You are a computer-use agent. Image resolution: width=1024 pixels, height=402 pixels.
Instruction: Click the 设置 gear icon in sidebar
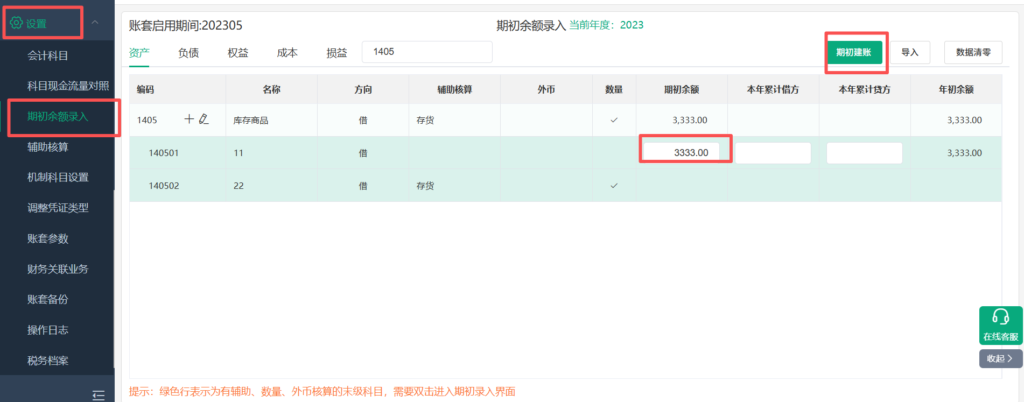click(x=16, y=22)
